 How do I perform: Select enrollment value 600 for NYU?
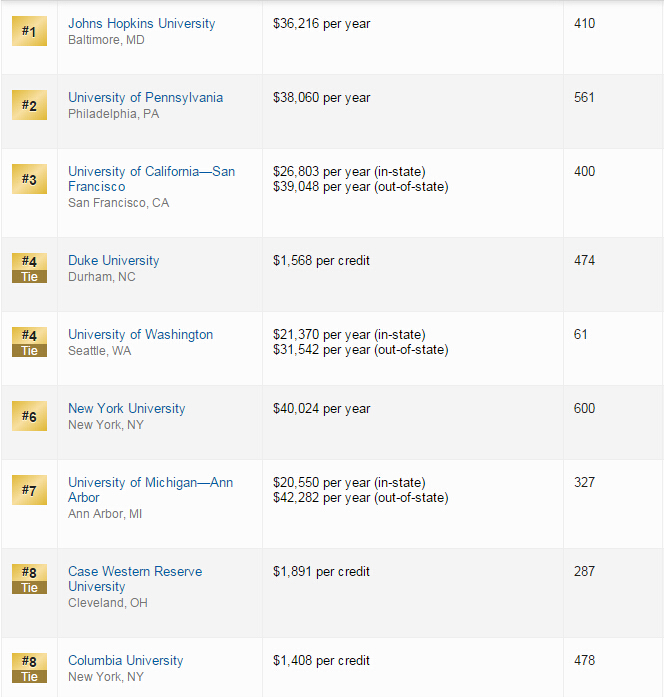[584, 409]
